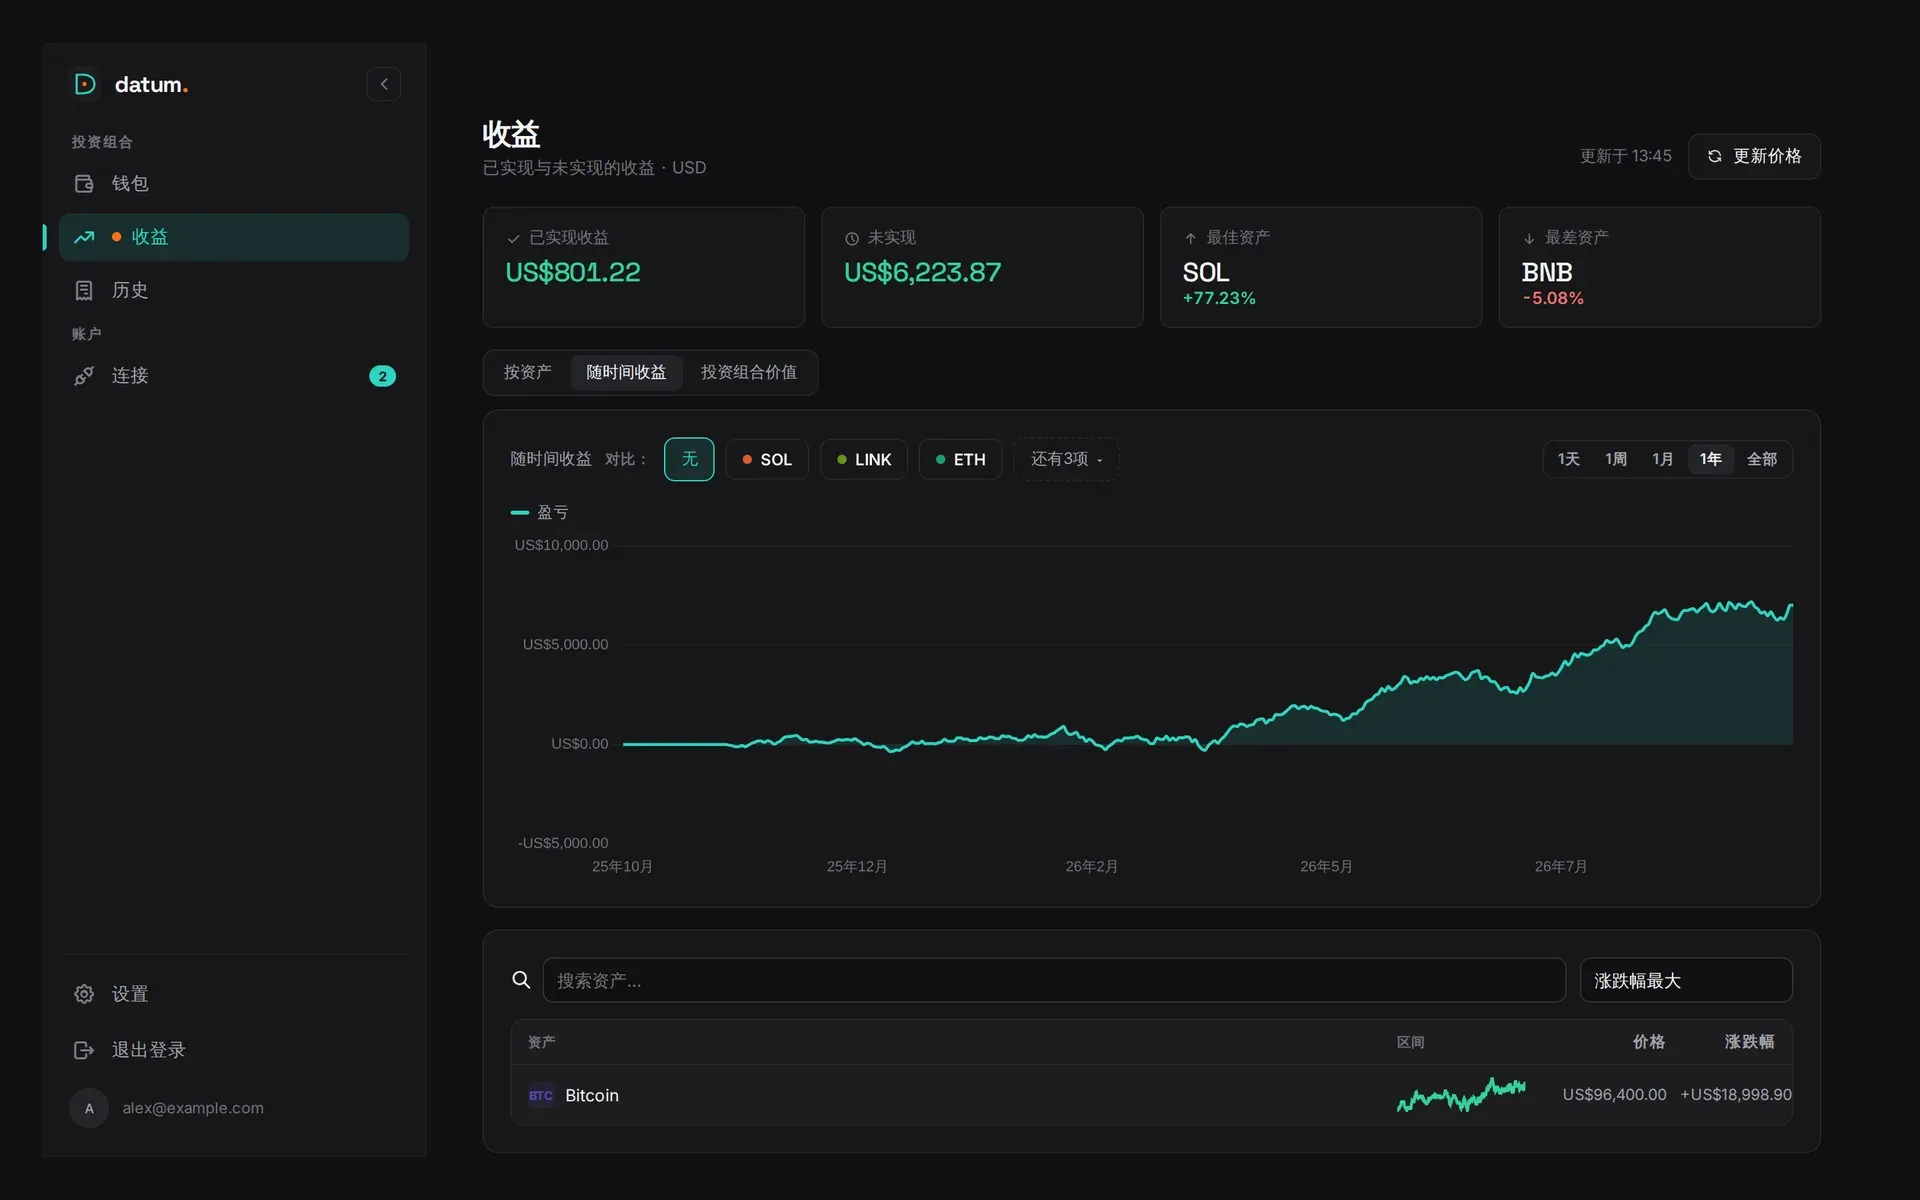Toggle SOL comparison chip
Viewport: 1920px width, 1200px height.
click(767, 459)
